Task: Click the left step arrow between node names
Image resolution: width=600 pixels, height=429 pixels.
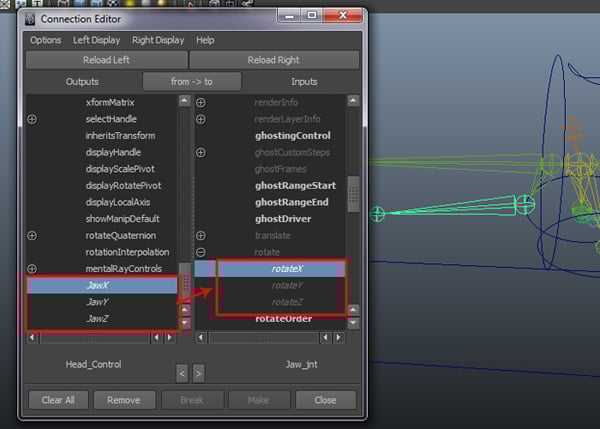Action: click(181, 373)
